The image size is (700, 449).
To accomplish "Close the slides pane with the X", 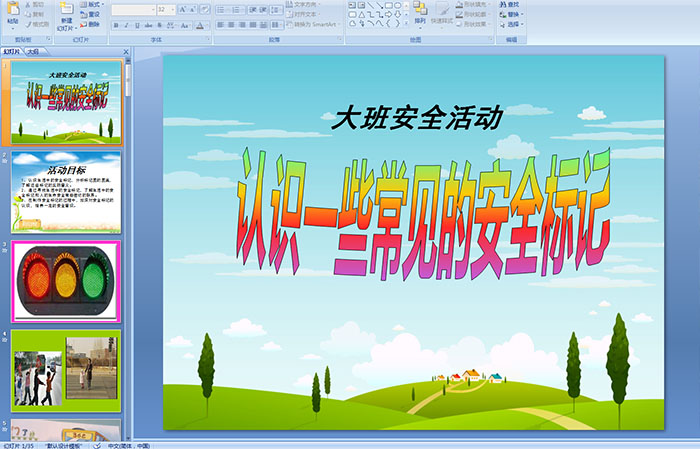I will click(126, 52).
